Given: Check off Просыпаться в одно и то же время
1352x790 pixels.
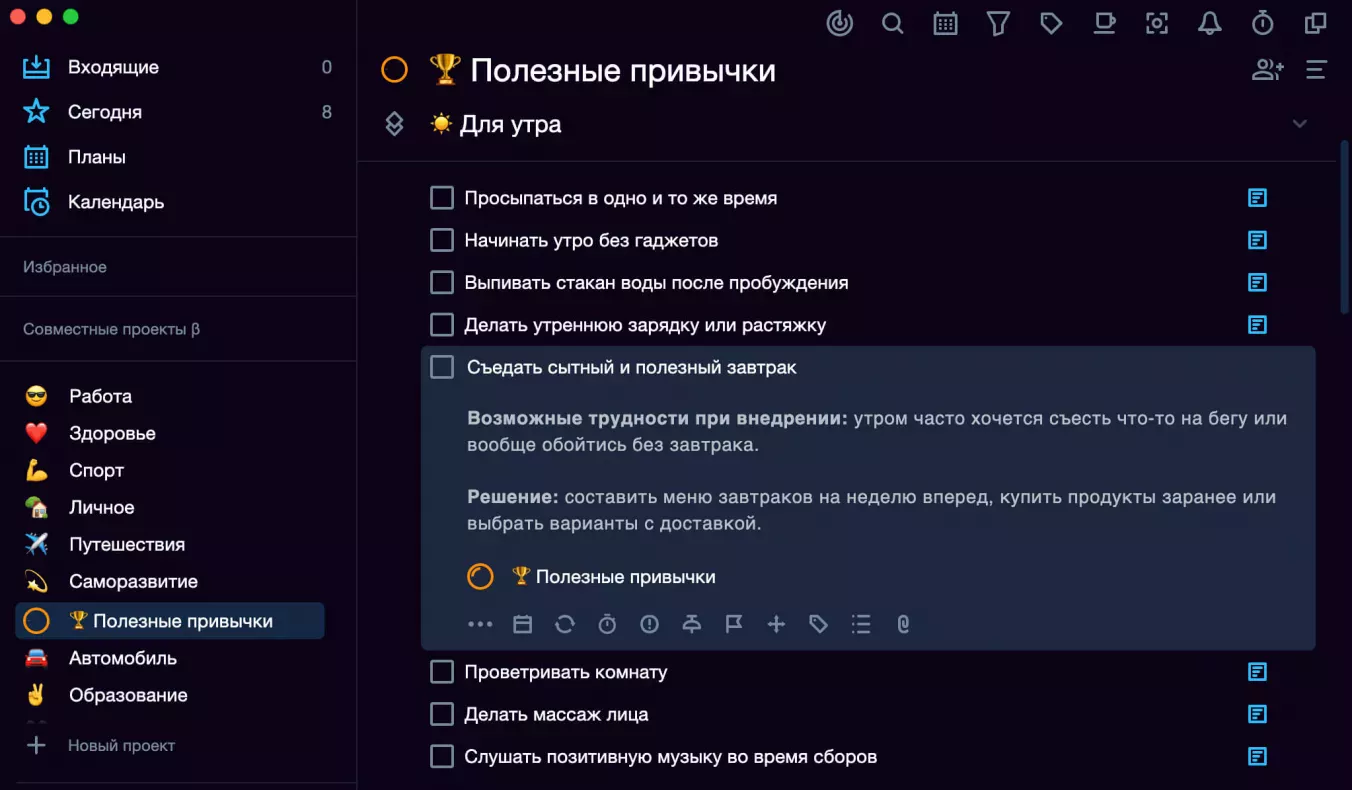Looking at the screenshot, I should (442, 198).
